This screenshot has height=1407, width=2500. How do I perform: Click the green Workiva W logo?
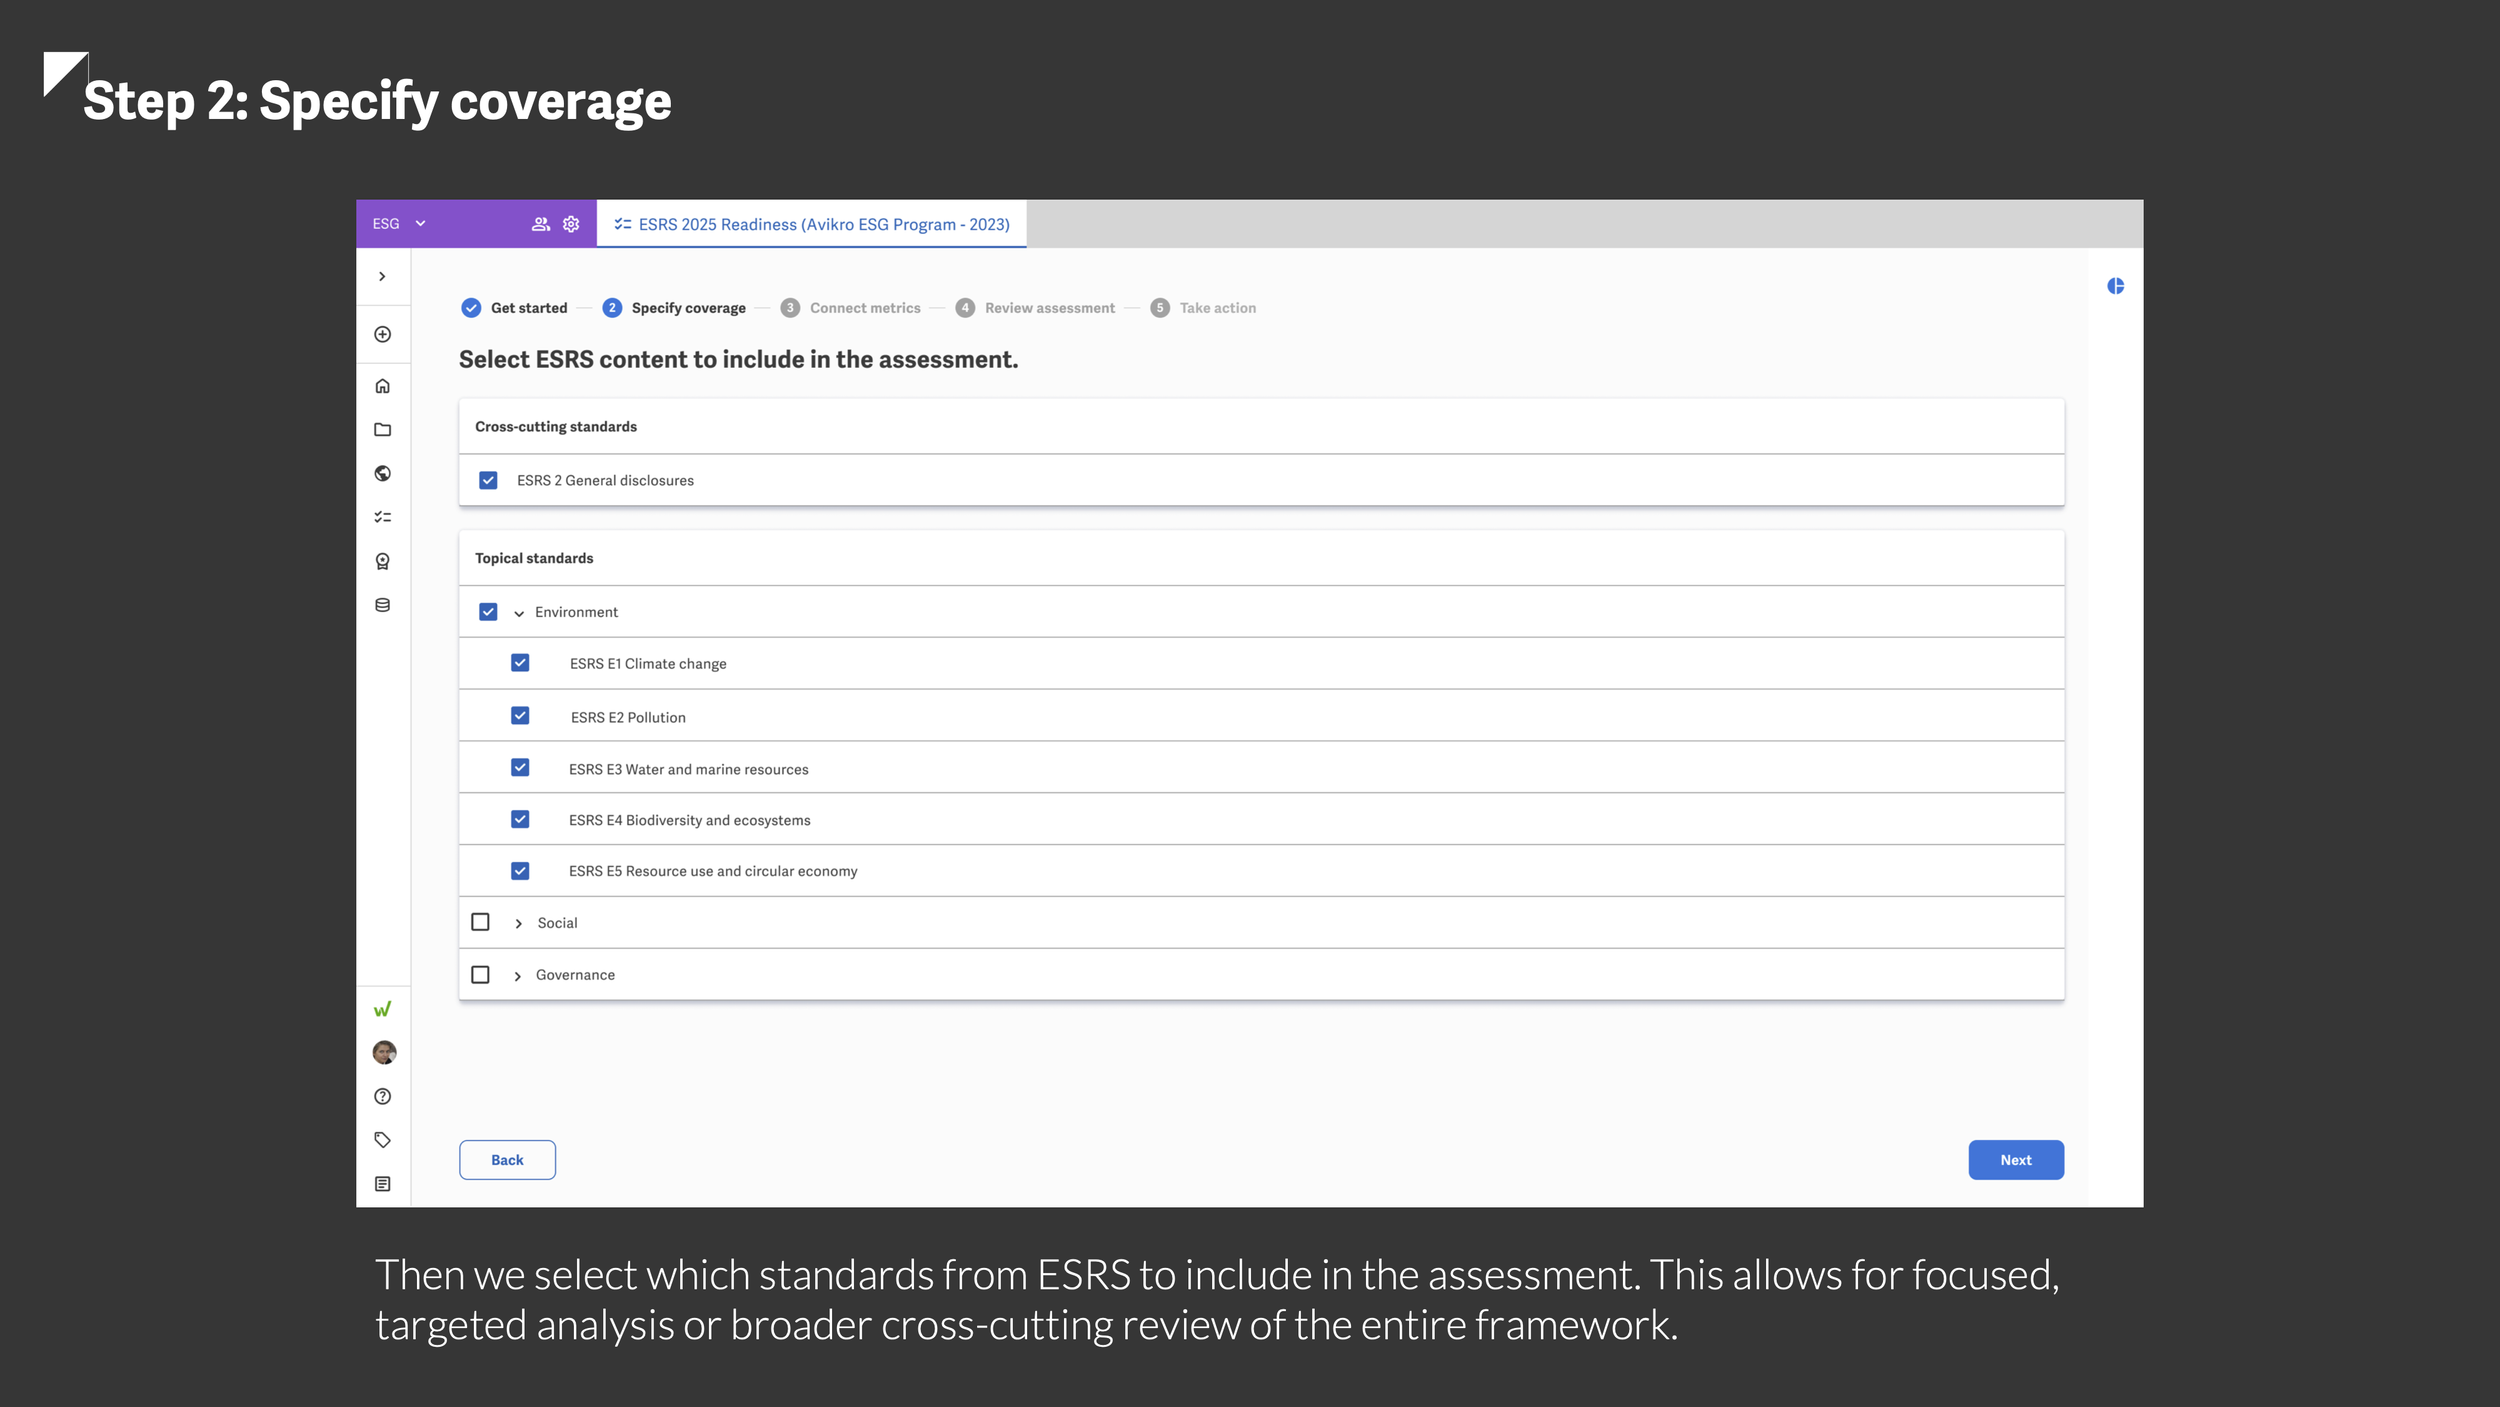382,1009
